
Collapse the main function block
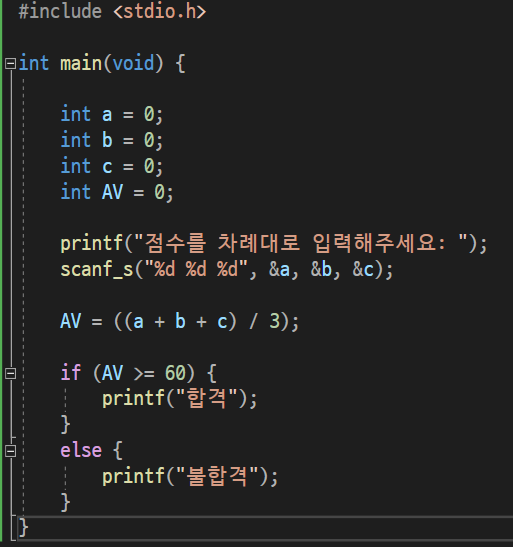10,63
